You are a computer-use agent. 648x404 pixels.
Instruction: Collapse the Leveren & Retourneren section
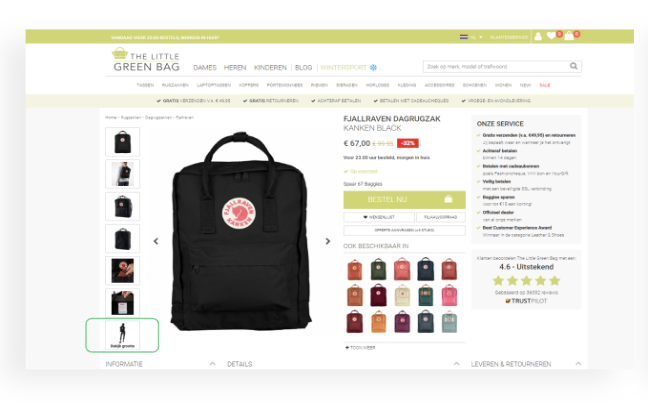[x=578, y=364]
